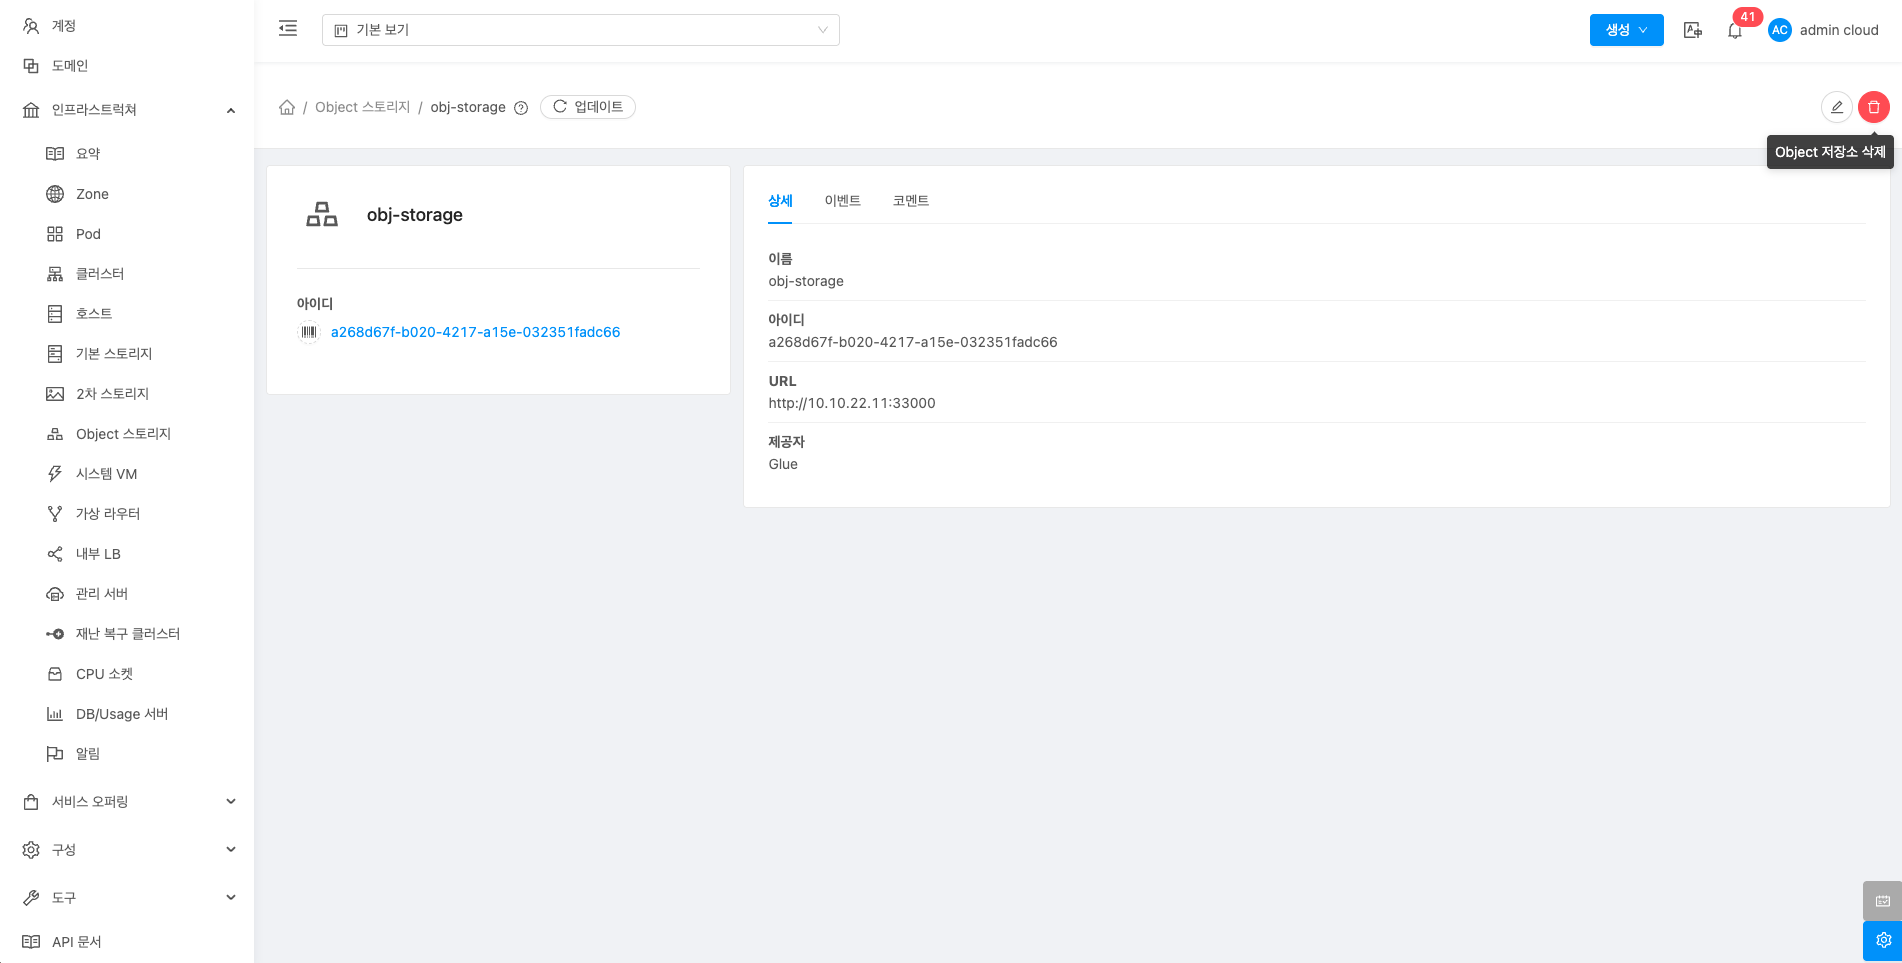Switch to the 이벤트 tab
Image resolution: width=1902 pixels, height=963 pixels.
pyautogui.click(x=842, y=201)
